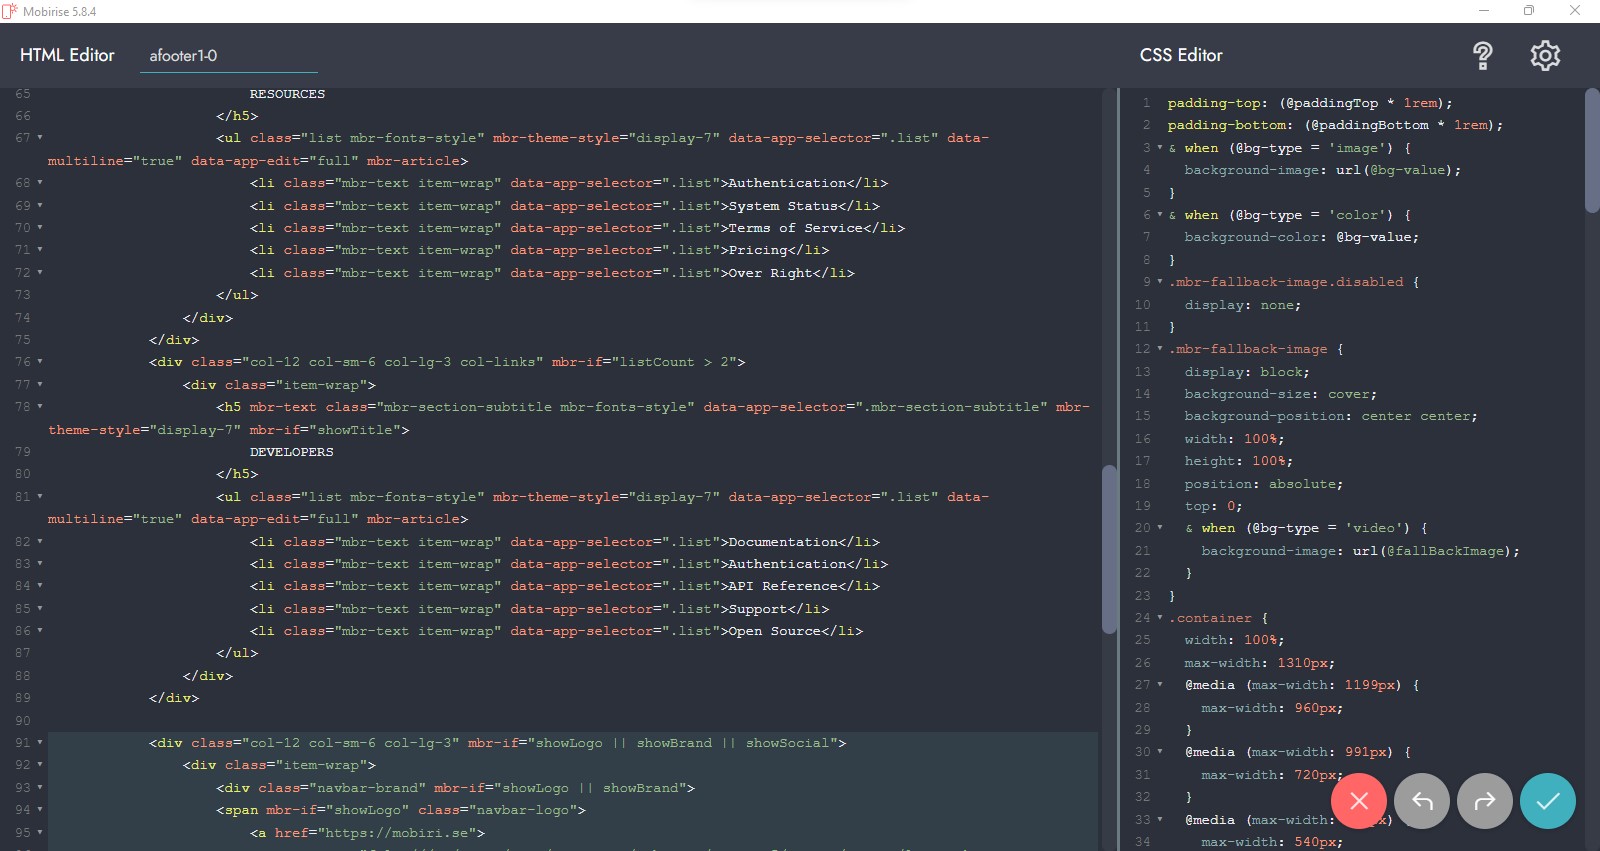Apply changes with the teal checkmark button
Viewport: 1600px width, 851px height.
[x=1548, y=801]
